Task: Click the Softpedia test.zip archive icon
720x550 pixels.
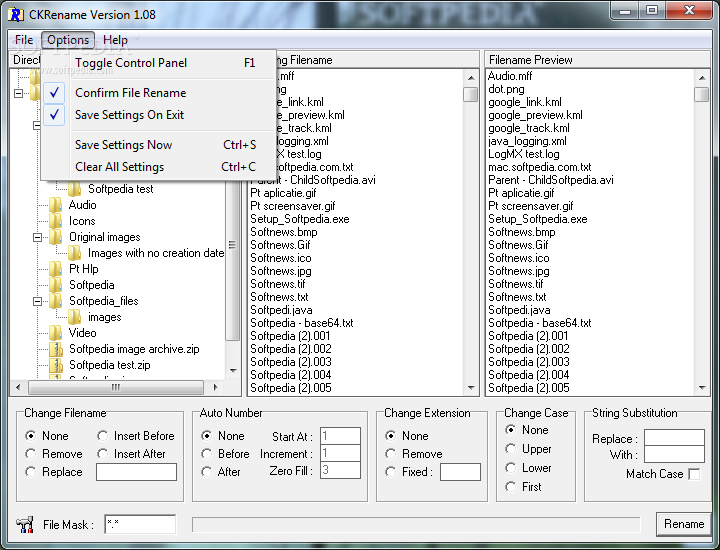Action: pos(56,365)
